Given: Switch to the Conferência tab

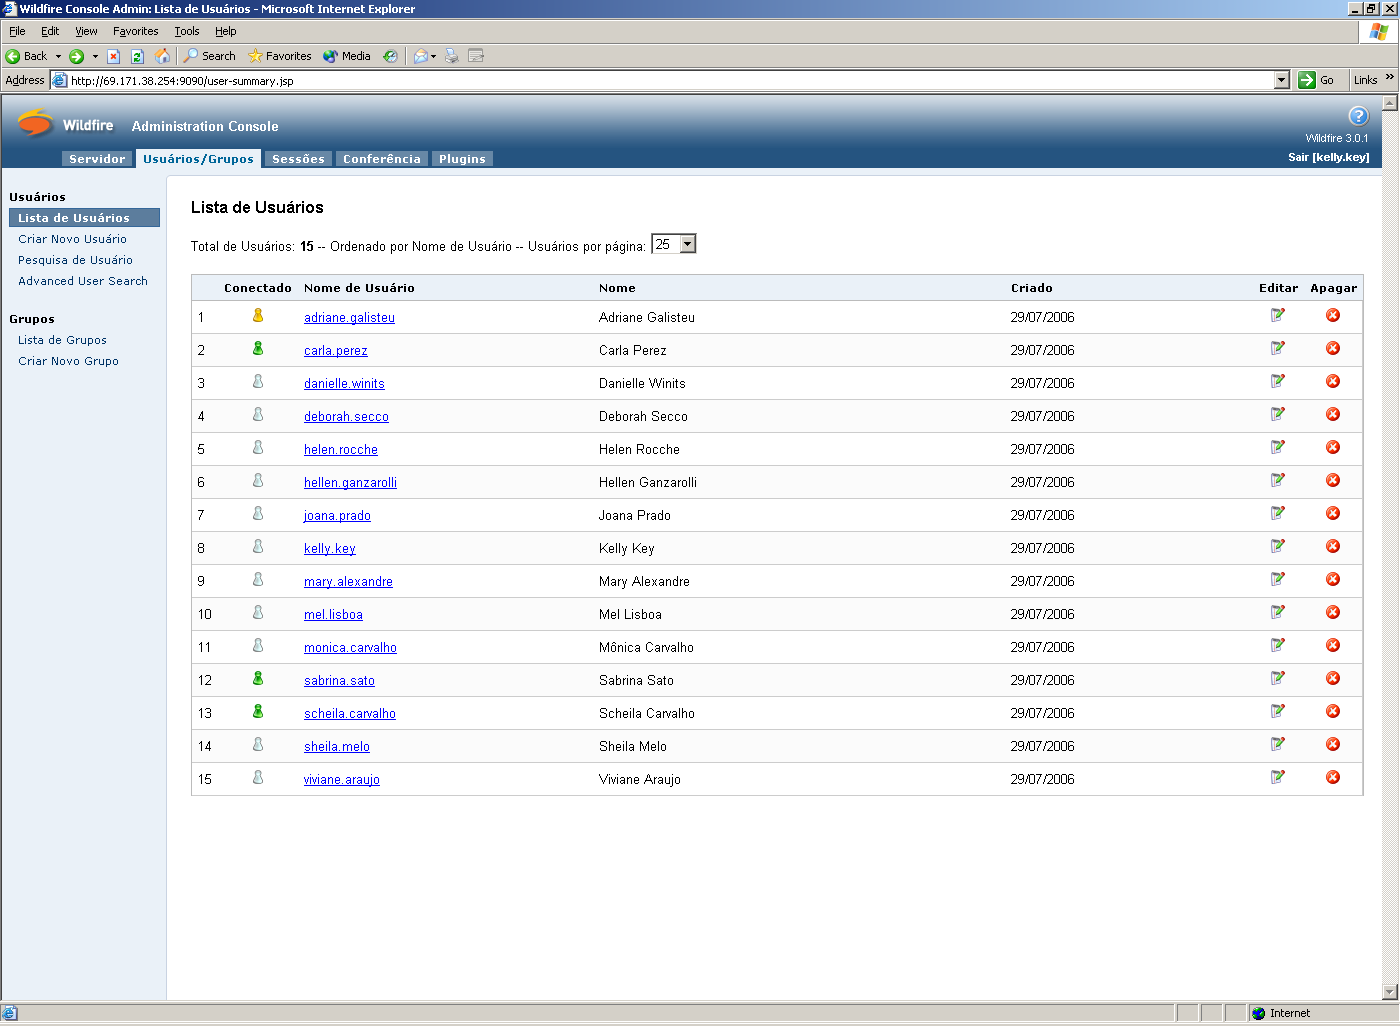Looking at the screenshot, I should pos(382,159).
